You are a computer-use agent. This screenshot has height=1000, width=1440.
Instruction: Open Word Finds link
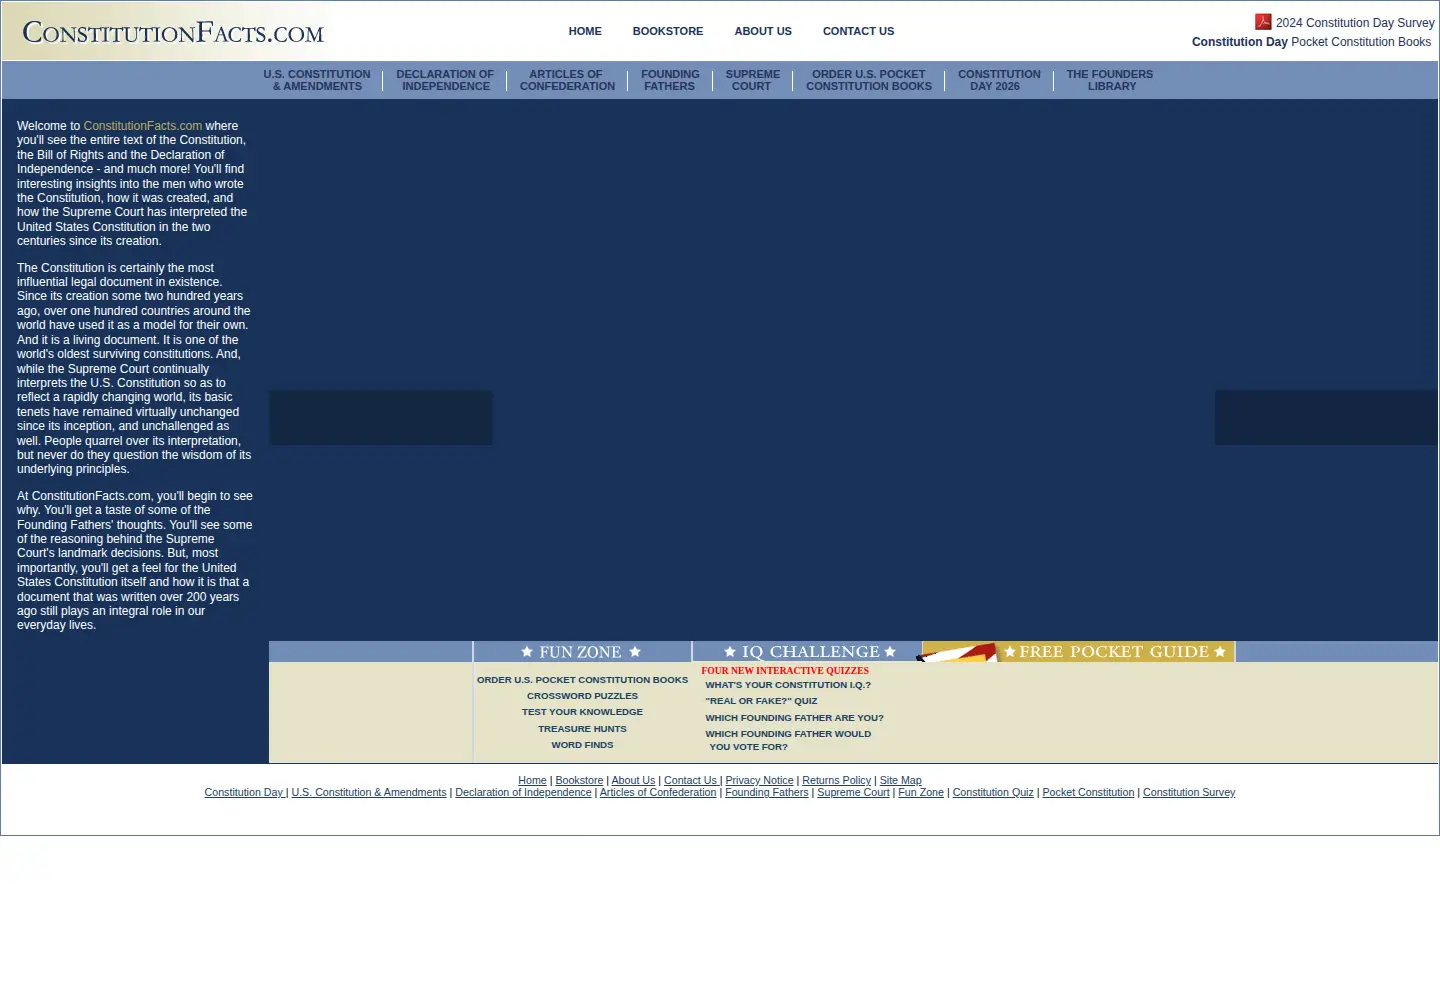[582, 745]
